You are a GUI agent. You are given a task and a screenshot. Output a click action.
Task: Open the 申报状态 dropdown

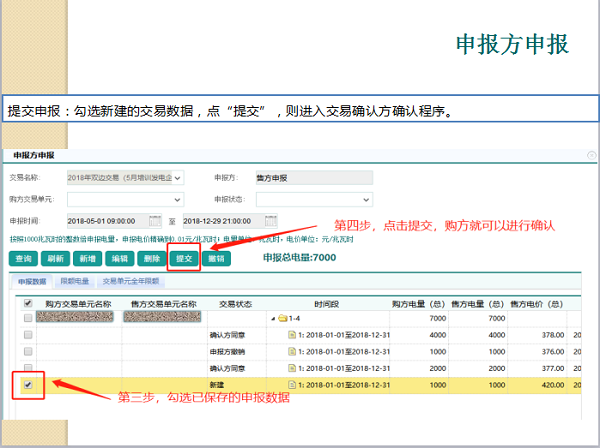pos(366,199)
